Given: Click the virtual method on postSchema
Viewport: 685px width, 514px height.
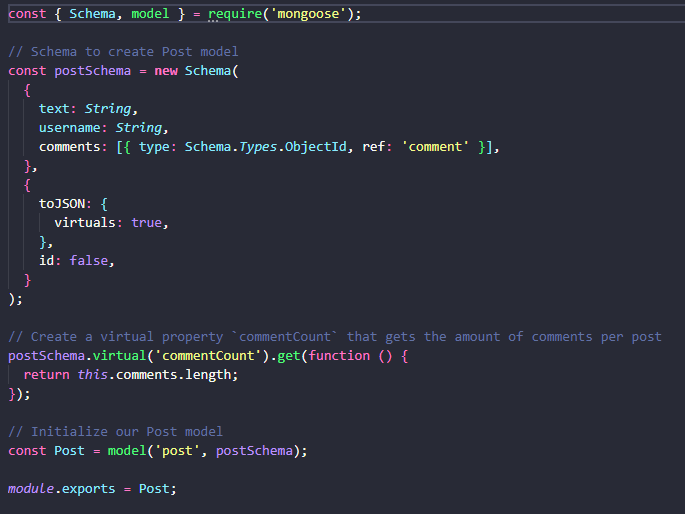Looking at the screenshot, I should pos(119,356).
